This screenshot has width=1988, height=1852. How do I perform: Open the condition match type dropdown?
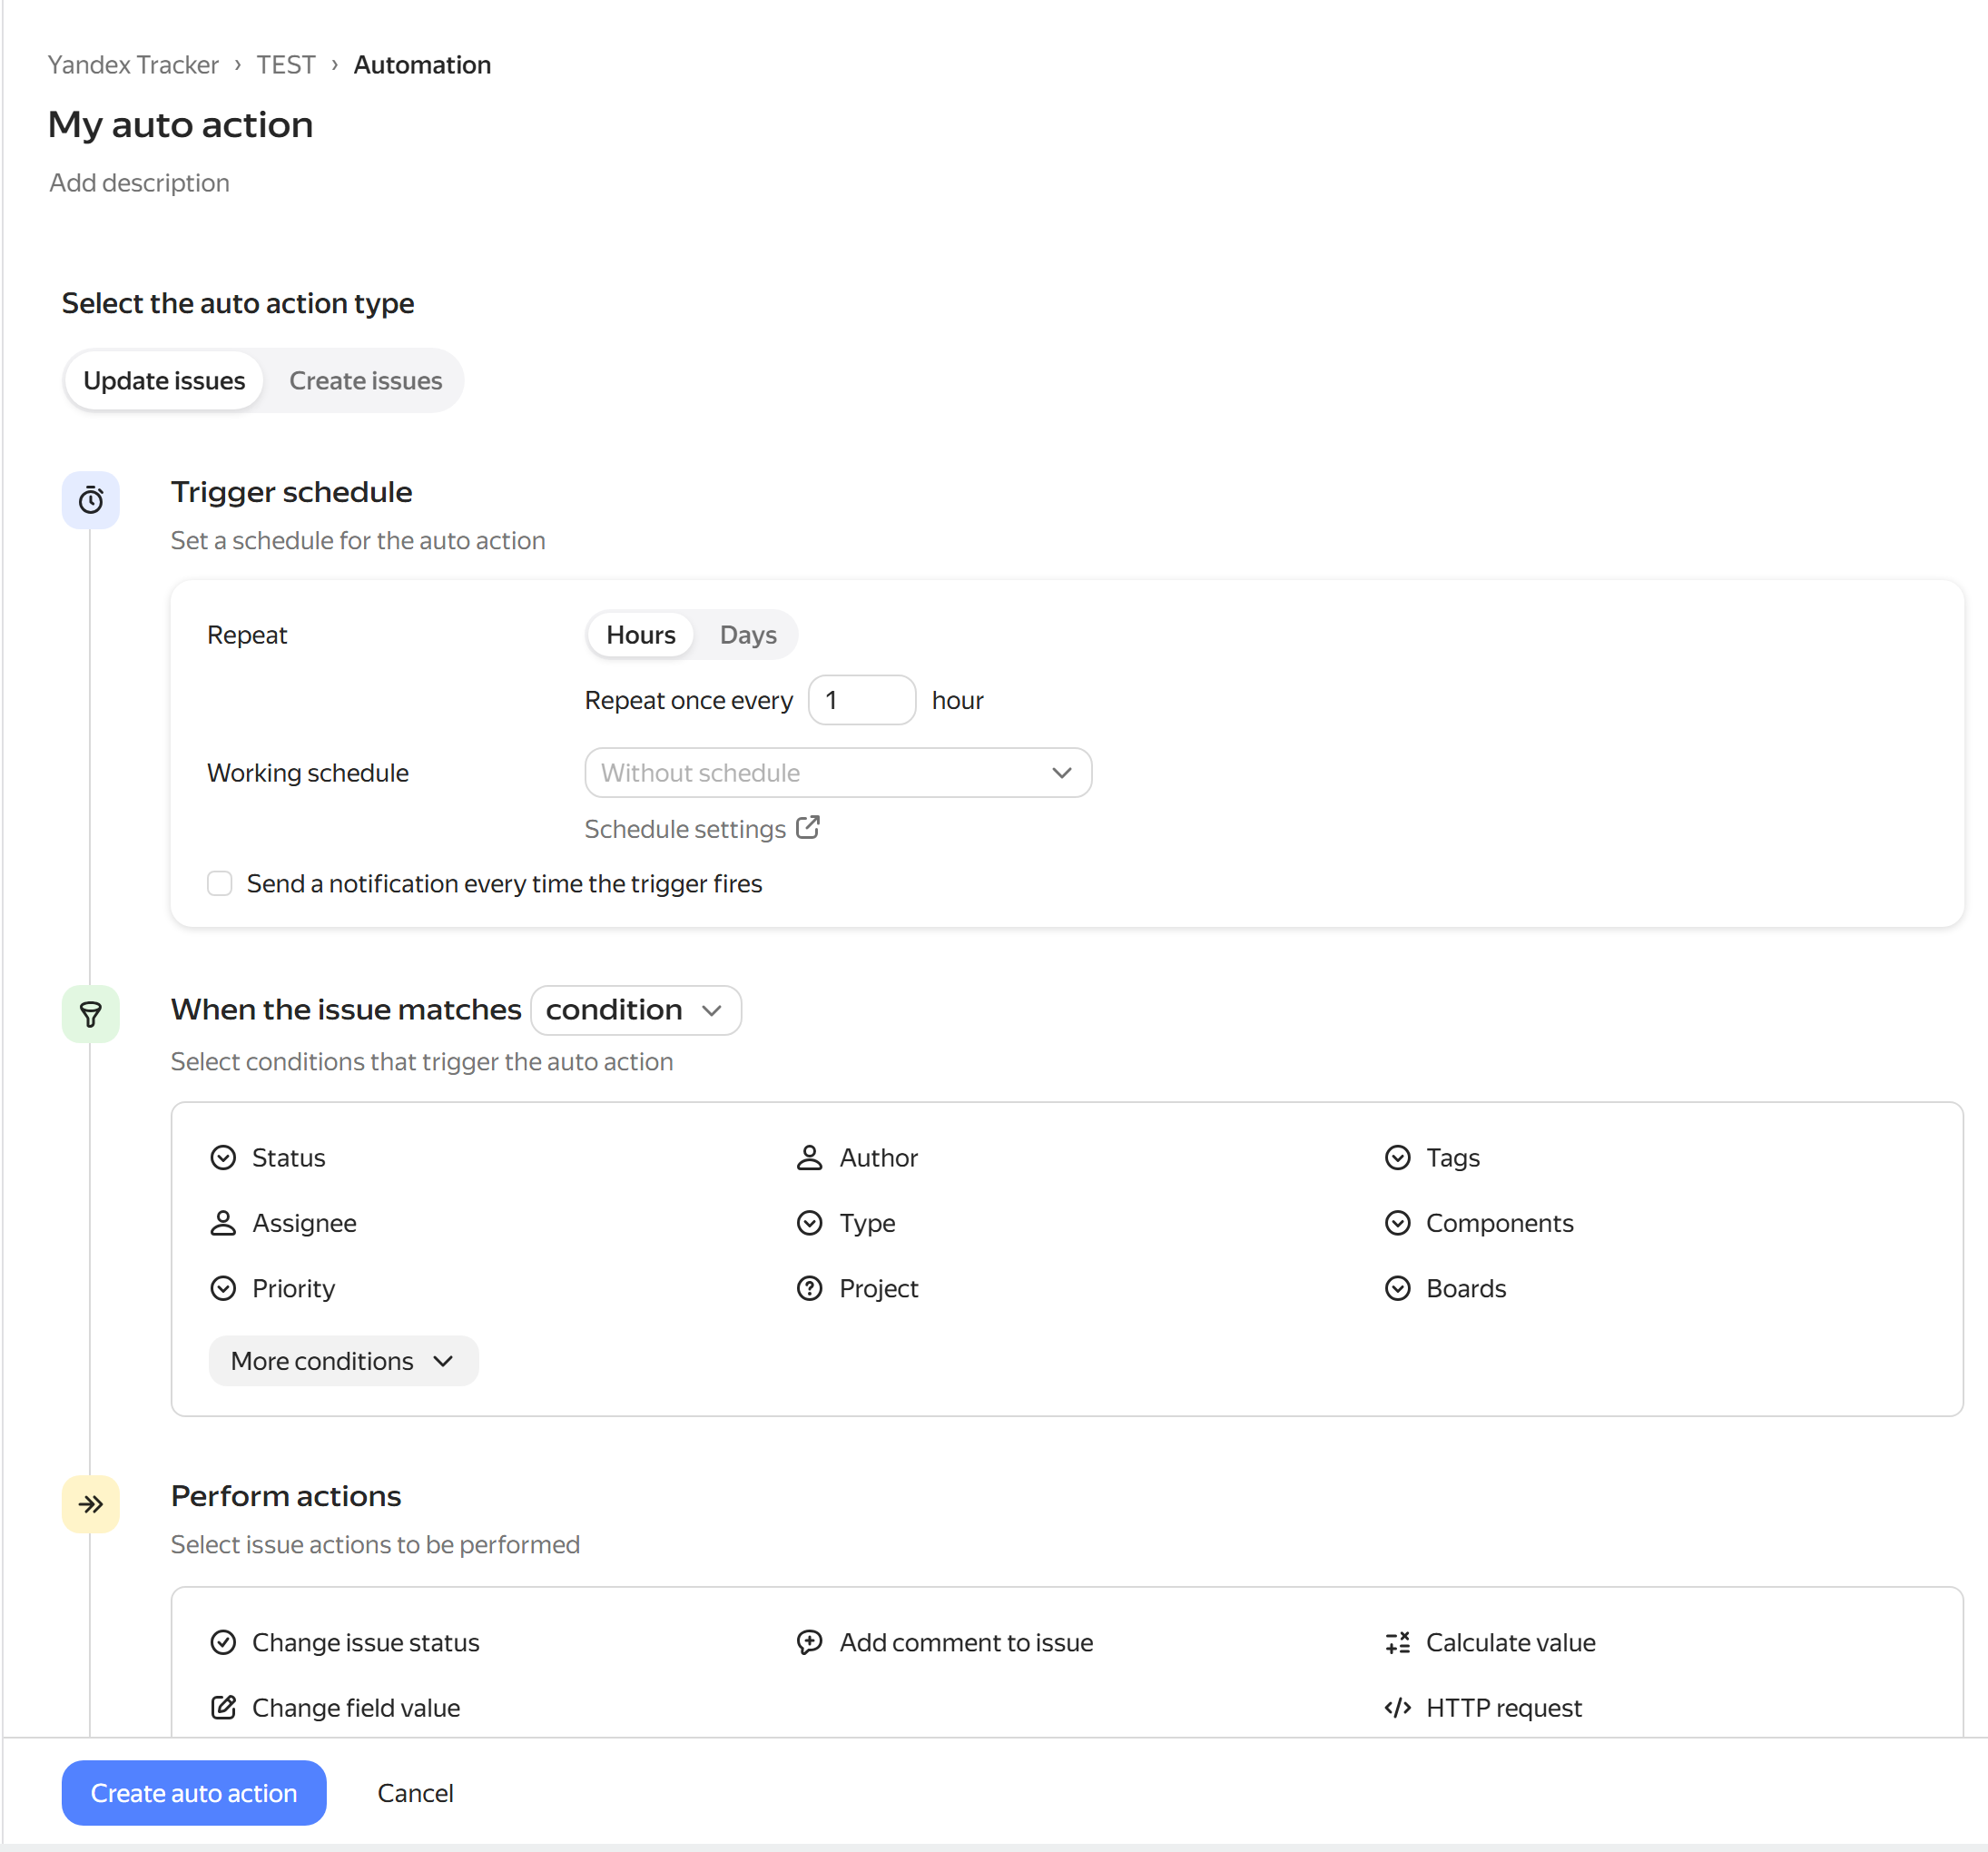pos(636,1010)
